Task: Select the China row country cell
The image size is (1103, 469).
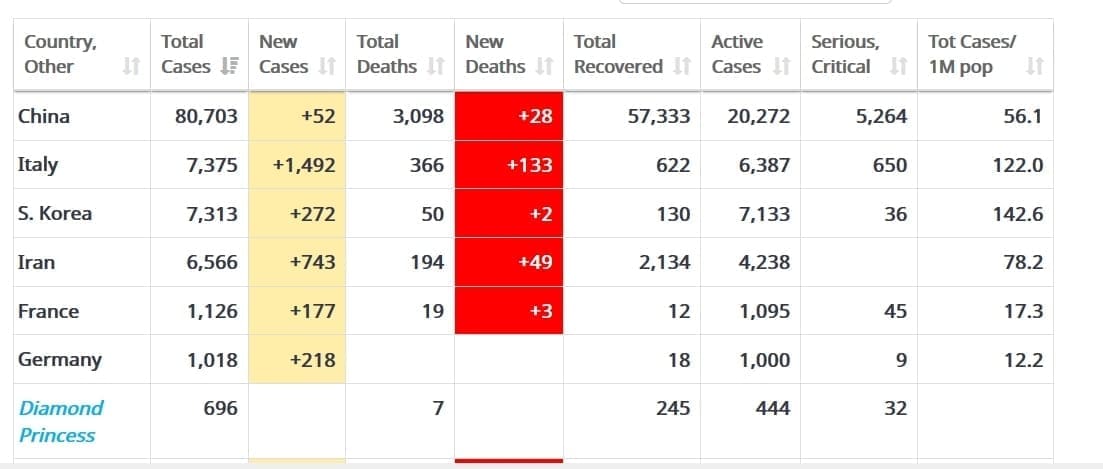Action: pyautogui.click(x=44, y=116)
